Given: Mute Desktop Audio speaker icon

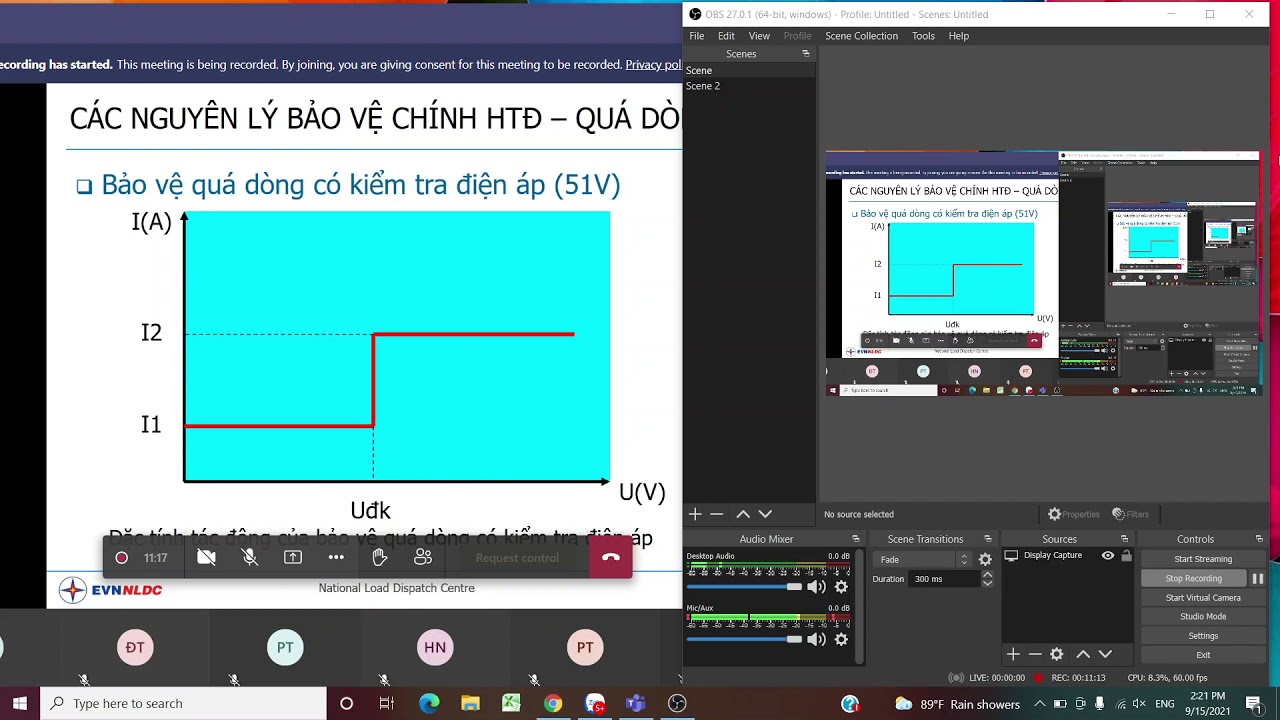Looking at the screenshot, I should (816, 587).
